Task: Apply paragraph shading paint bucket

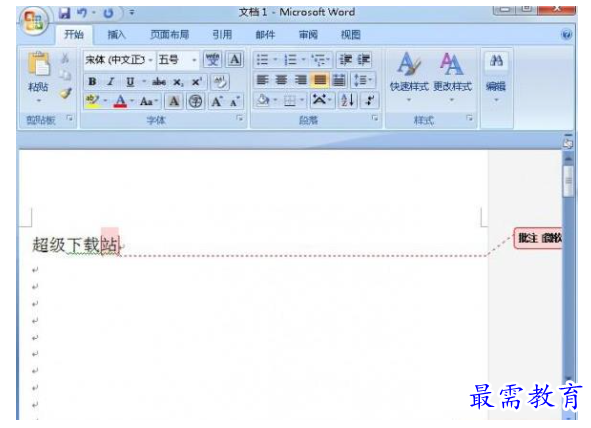Action: (x=263, y=100)
